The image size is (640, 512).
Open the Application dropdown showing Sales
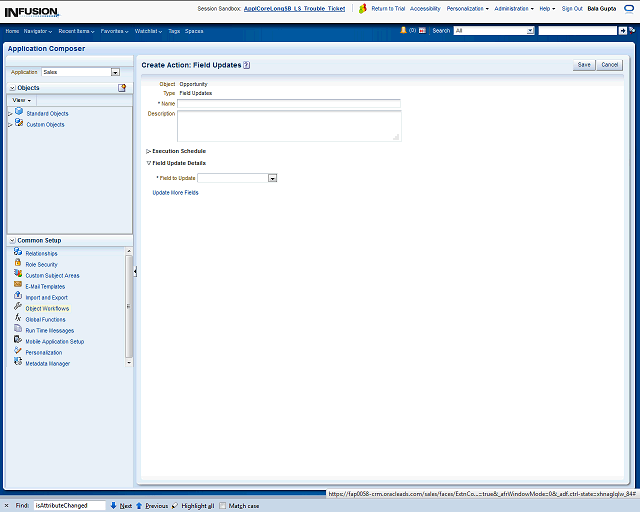point(115,72)
